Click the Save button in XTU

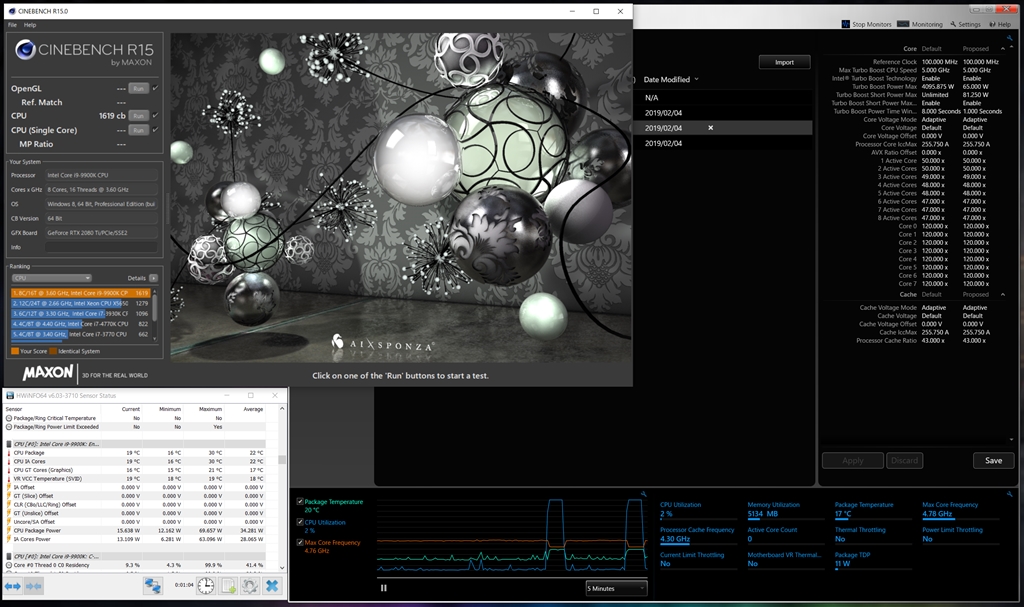(993, 461)
